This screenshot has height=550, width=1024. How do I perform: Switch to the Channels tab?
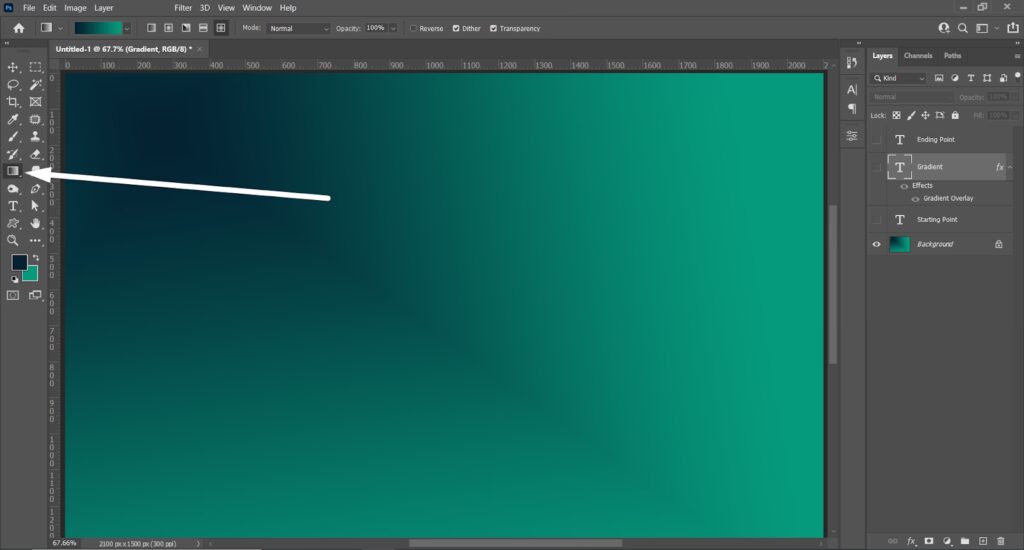(x=917, y=56)
